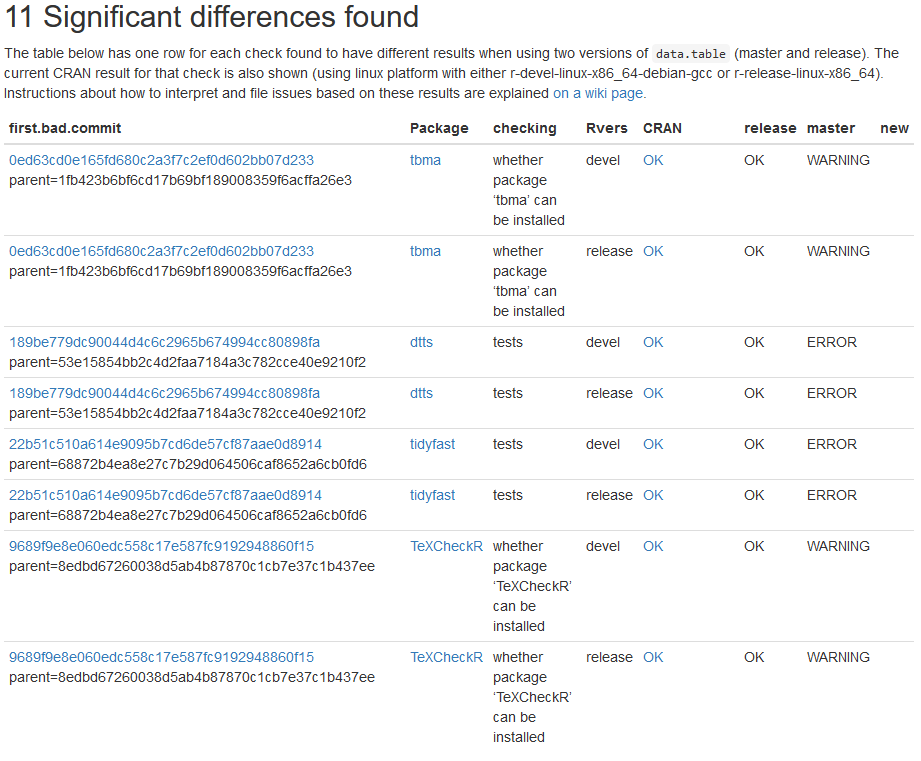Open commit 189be779 link in dtts release row
Image resolution: width=921 pixels, height=761 pixels.
(x=164, y=393)
